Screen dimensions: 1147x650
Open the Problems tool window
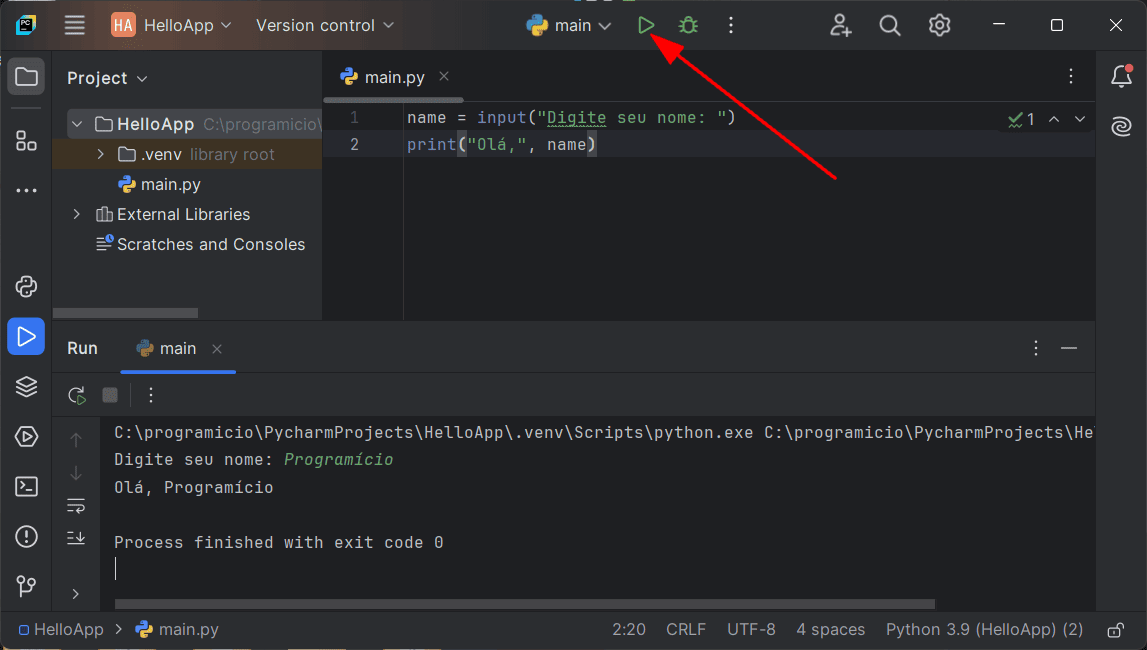click(x=26, y=537)
